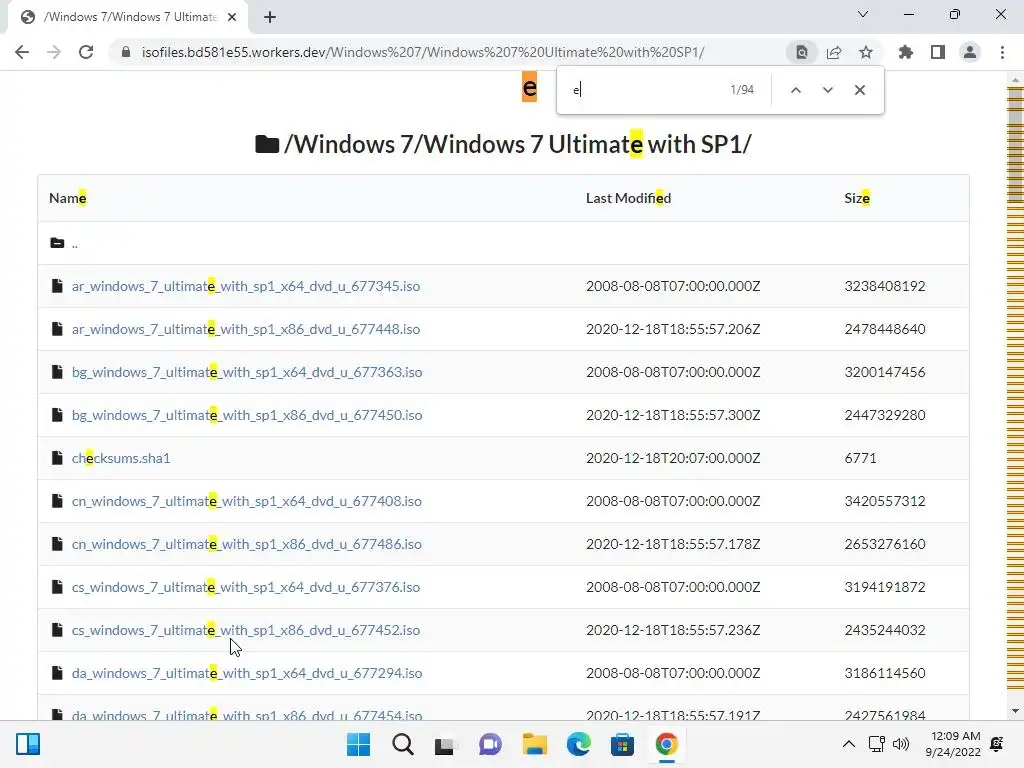Open Windows Widgets panel
Viewport: 1024px width, 768px height.
tap(28, 744)
